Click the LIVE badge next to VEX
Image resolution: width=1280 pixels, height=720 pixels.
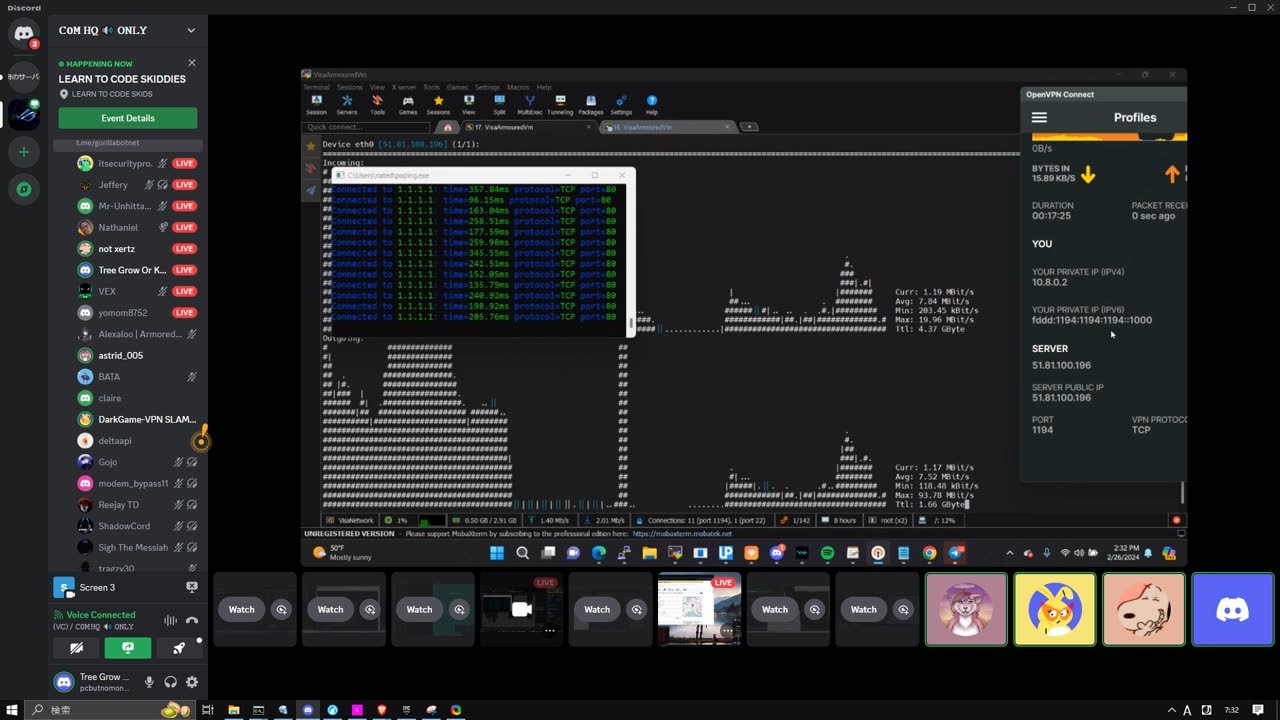pos(184,291)
